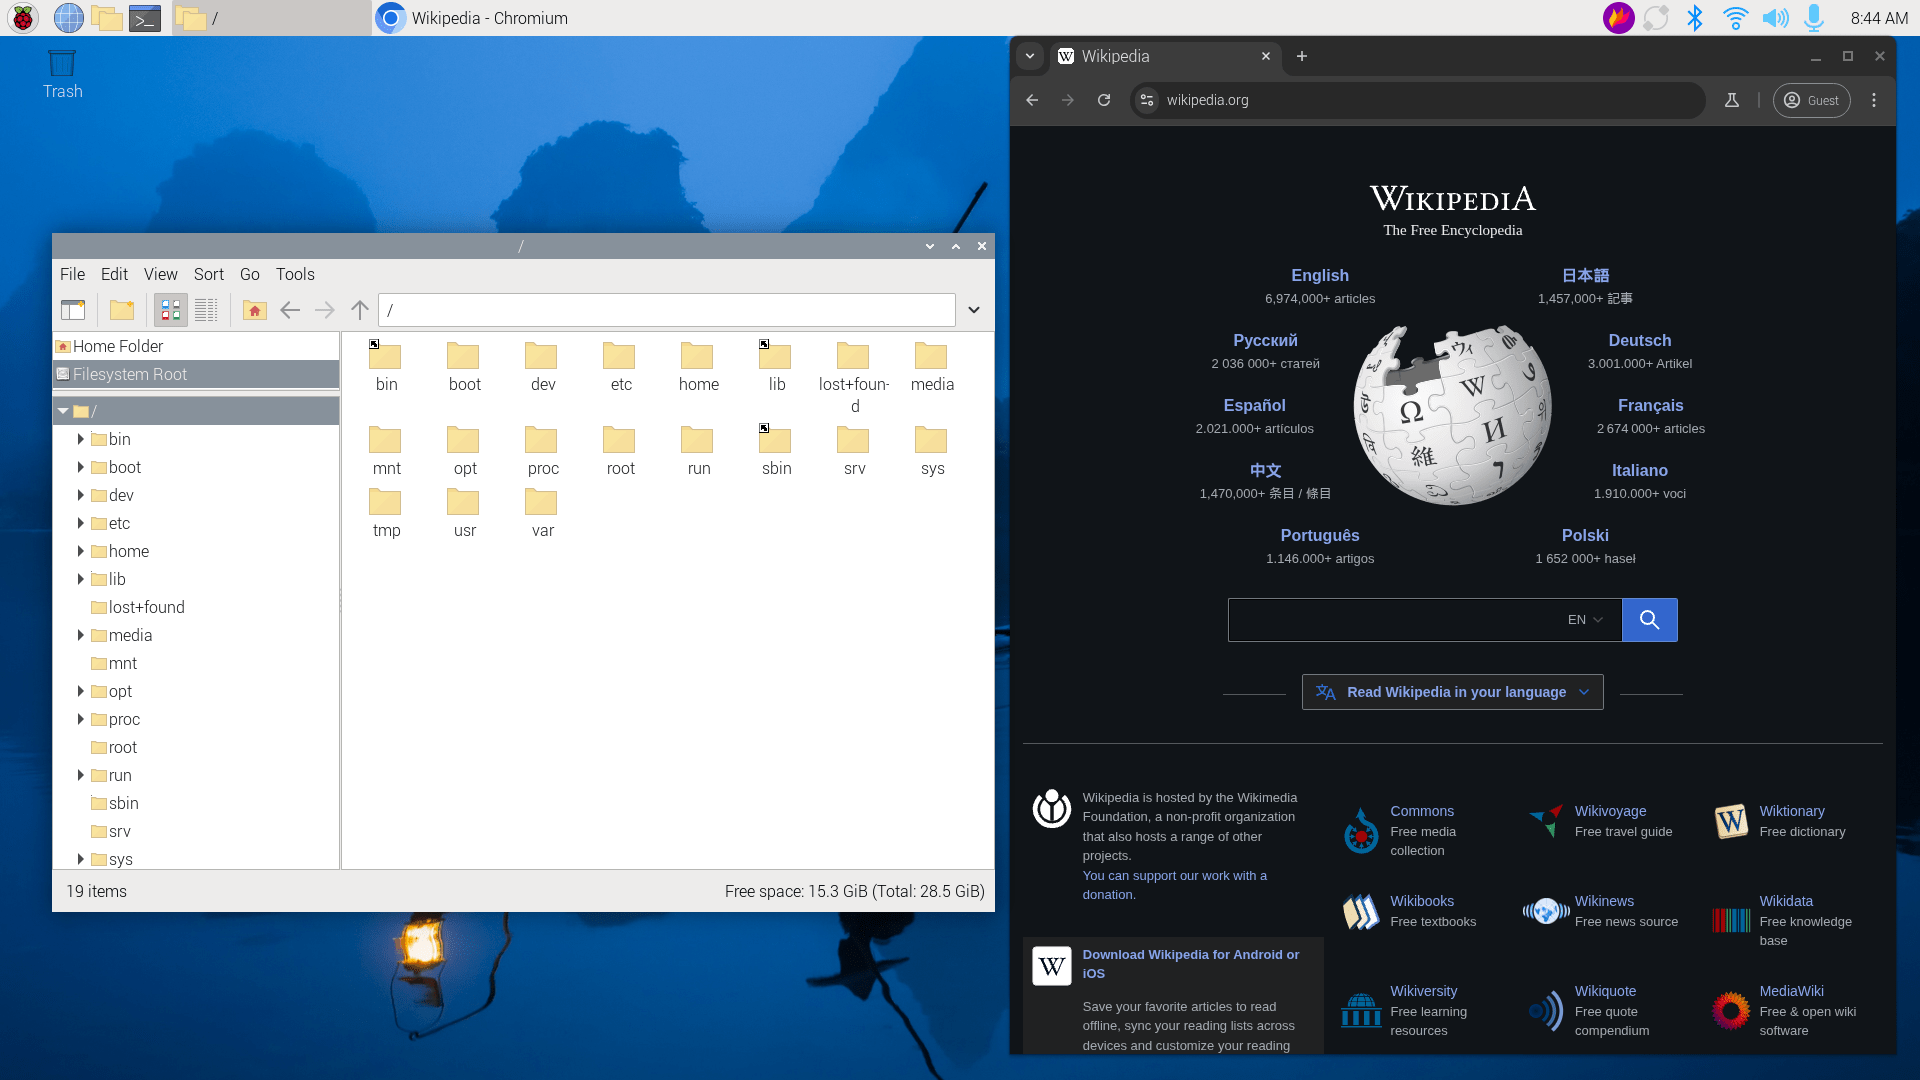1920x1080 pixels.
Task: Expand the media tree node
Action: (x=80, y=635)
